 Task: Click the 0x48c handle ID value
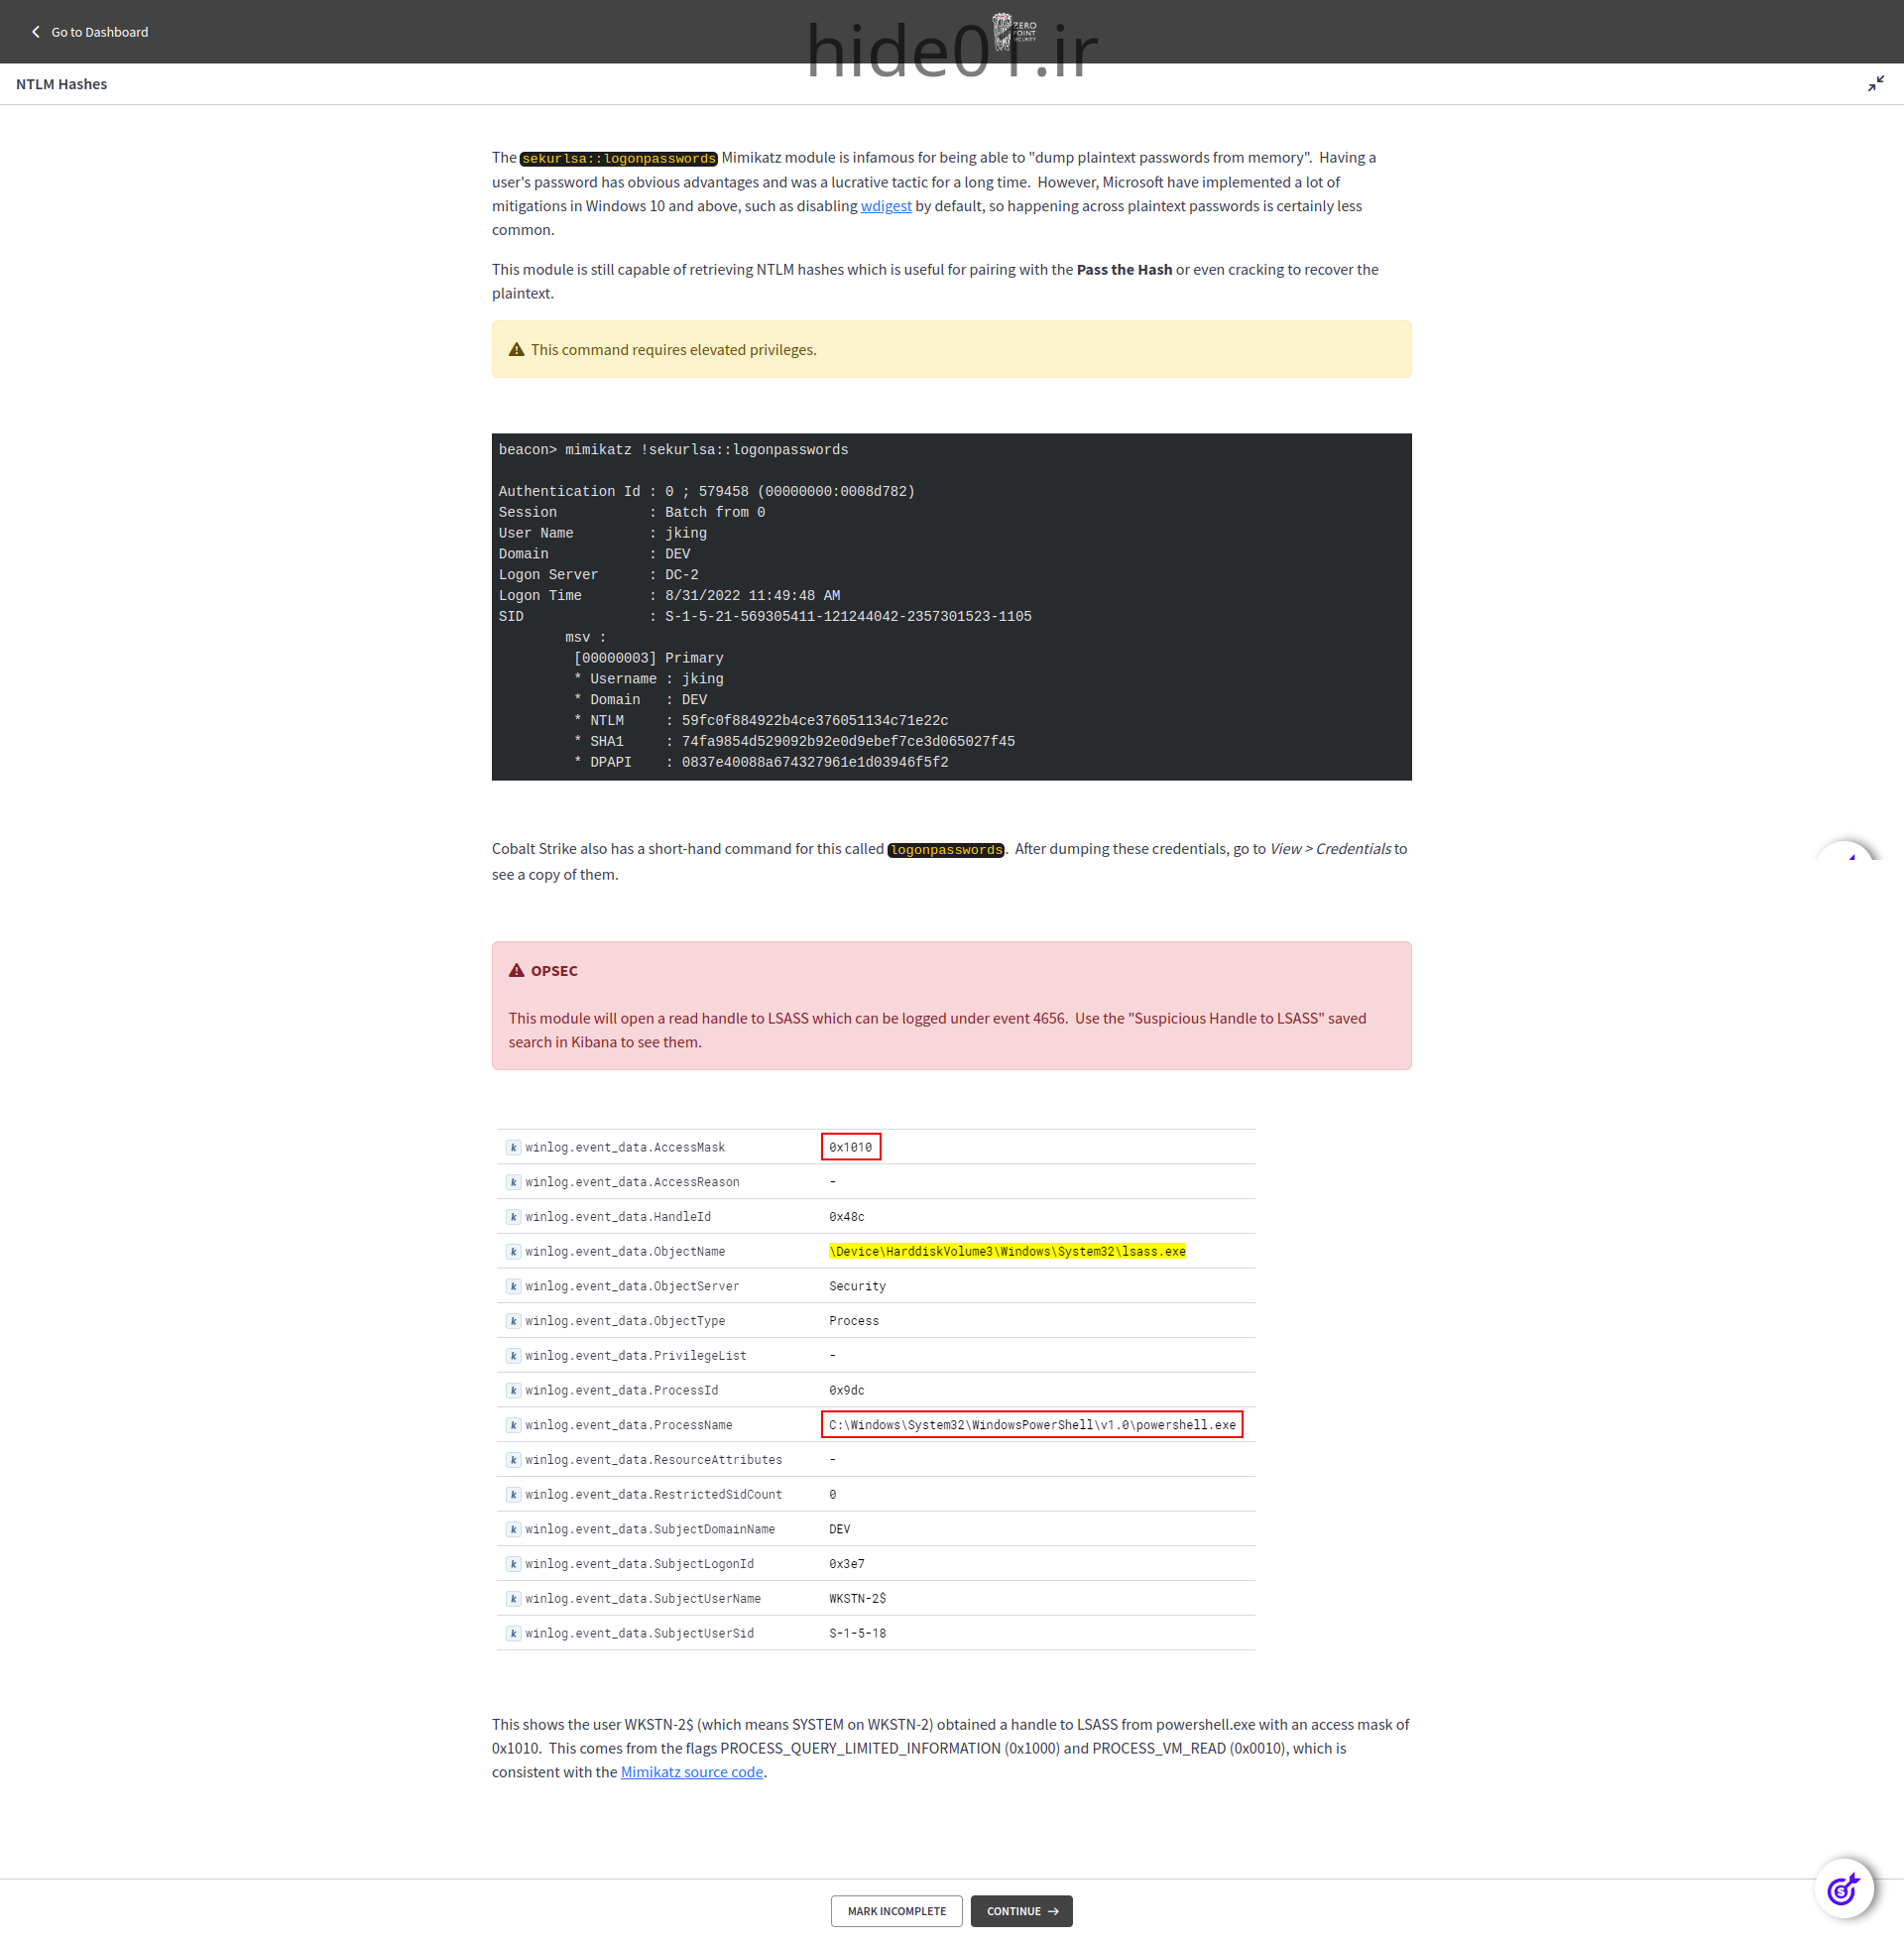846,1217
